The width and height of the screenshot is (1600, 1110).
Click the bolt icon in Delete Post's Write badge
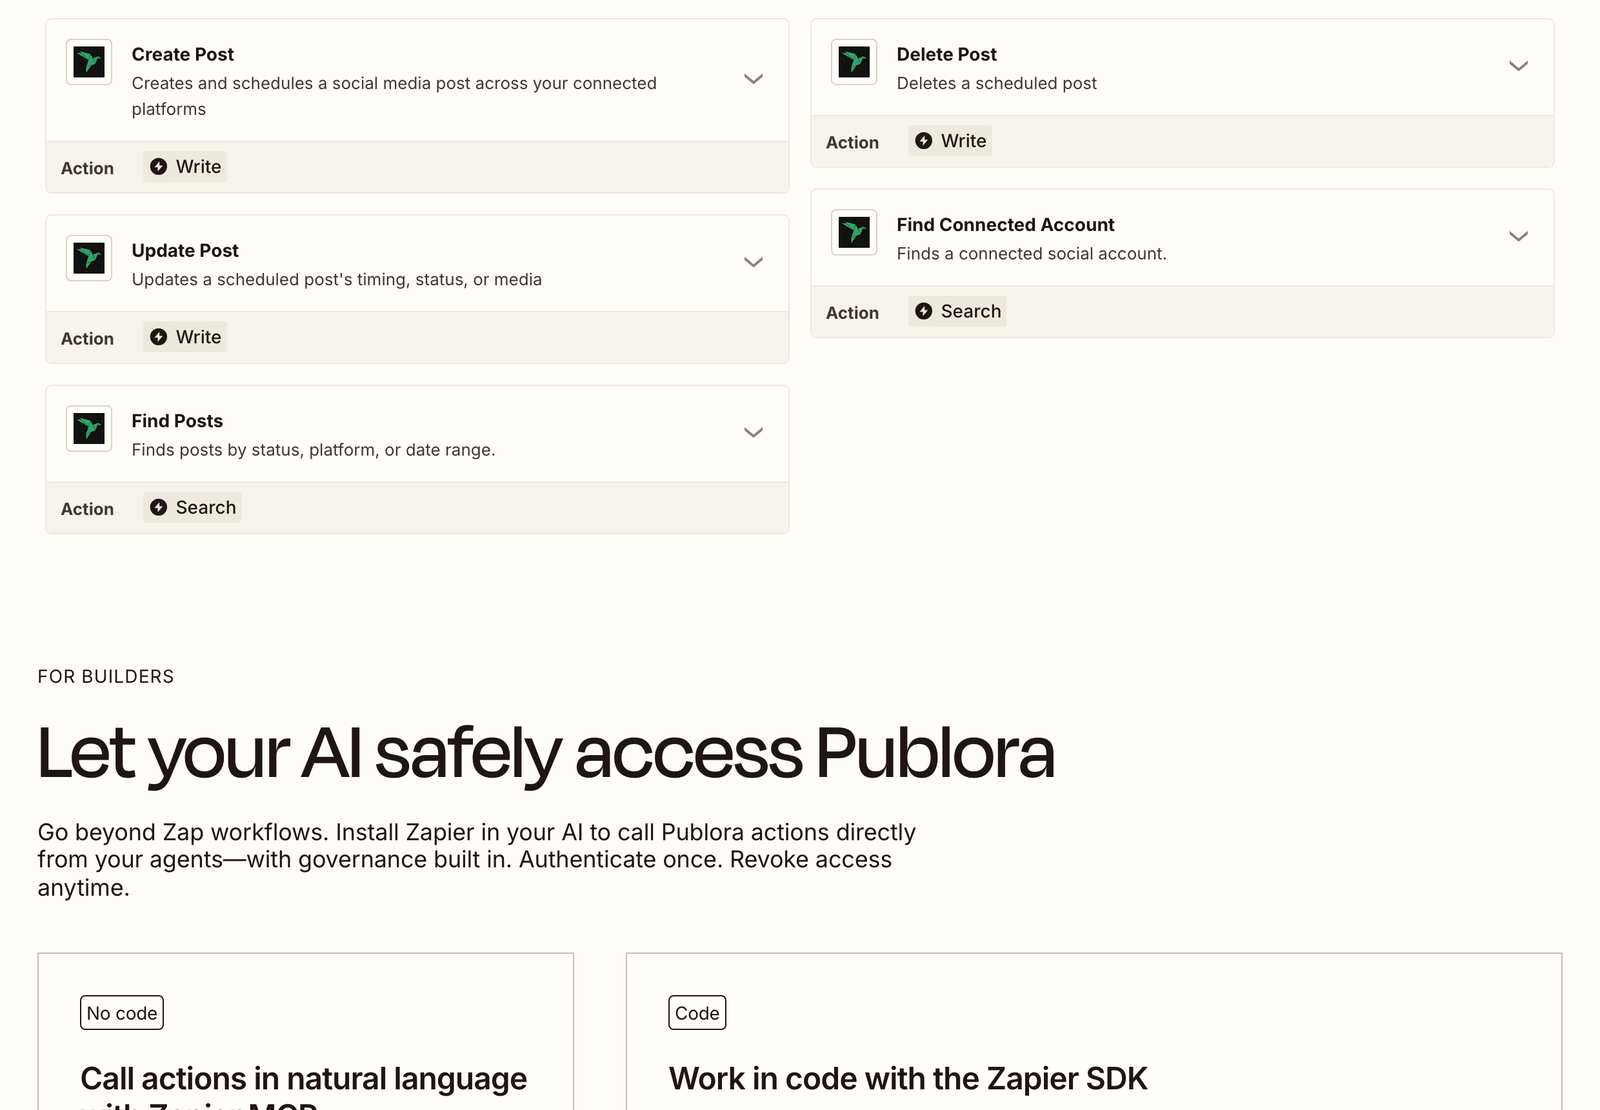point(923,141)
